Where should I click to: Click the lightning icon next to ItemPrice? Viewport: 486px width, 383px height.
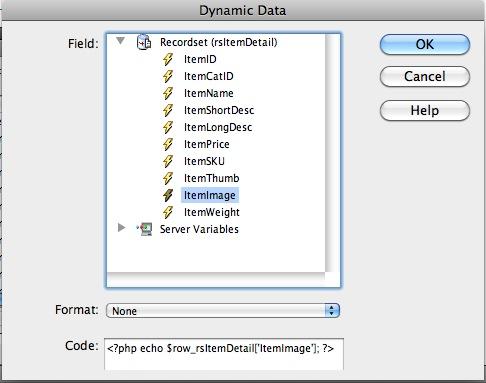point(168,144)
